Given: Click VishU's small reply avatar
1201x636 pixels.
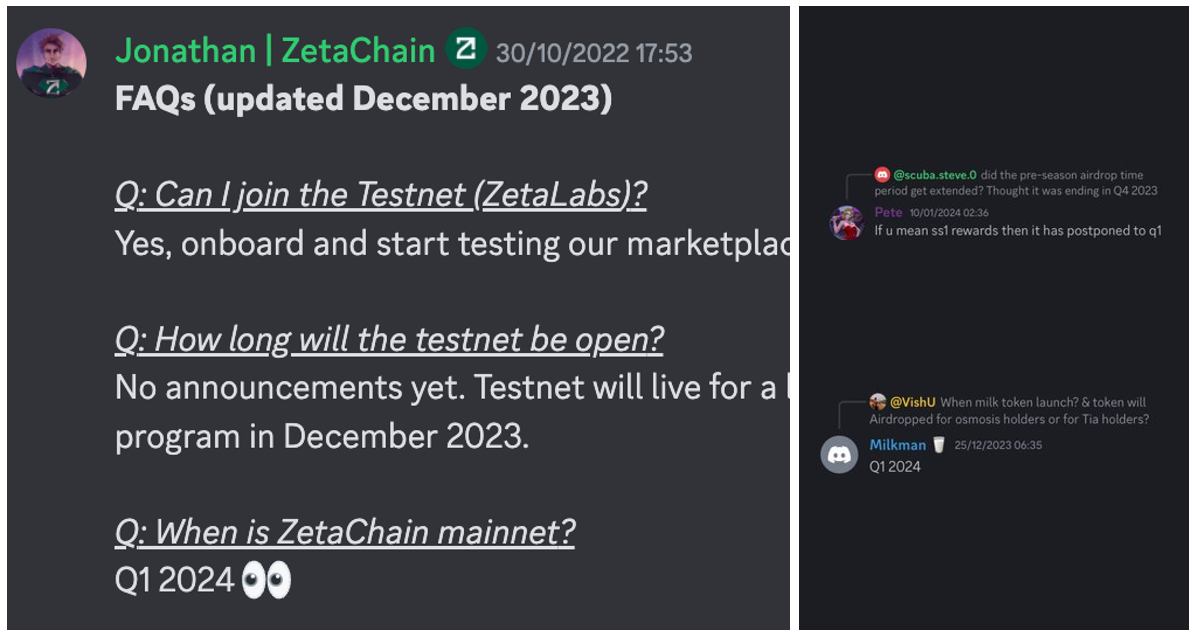Looking at the screenshot, I should [877, 402].
